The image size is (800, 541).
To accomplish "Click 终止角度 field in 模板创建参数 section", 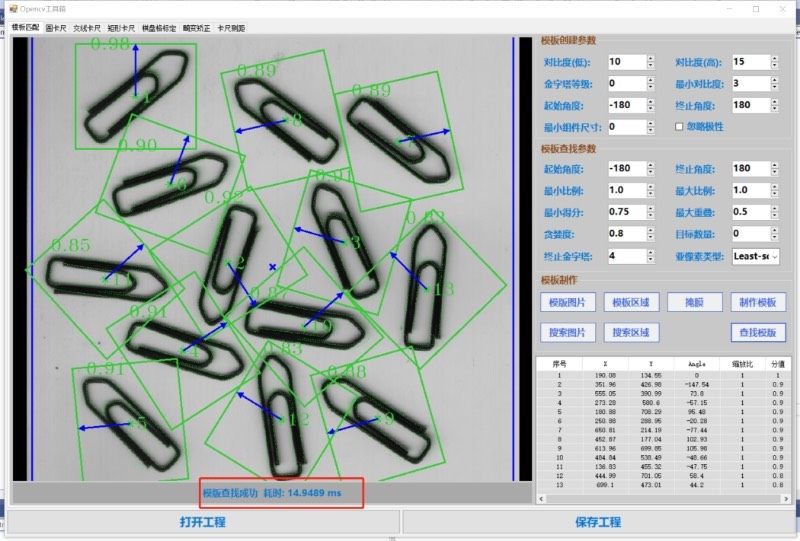I will coord(751,105).
